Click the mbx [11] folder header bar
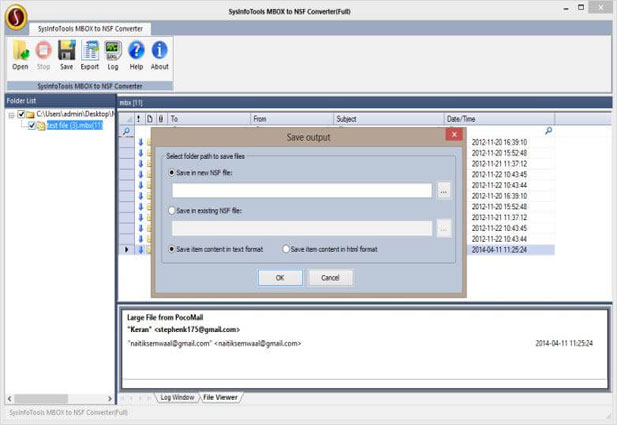The image size is (617, 425). click(365, 103)
